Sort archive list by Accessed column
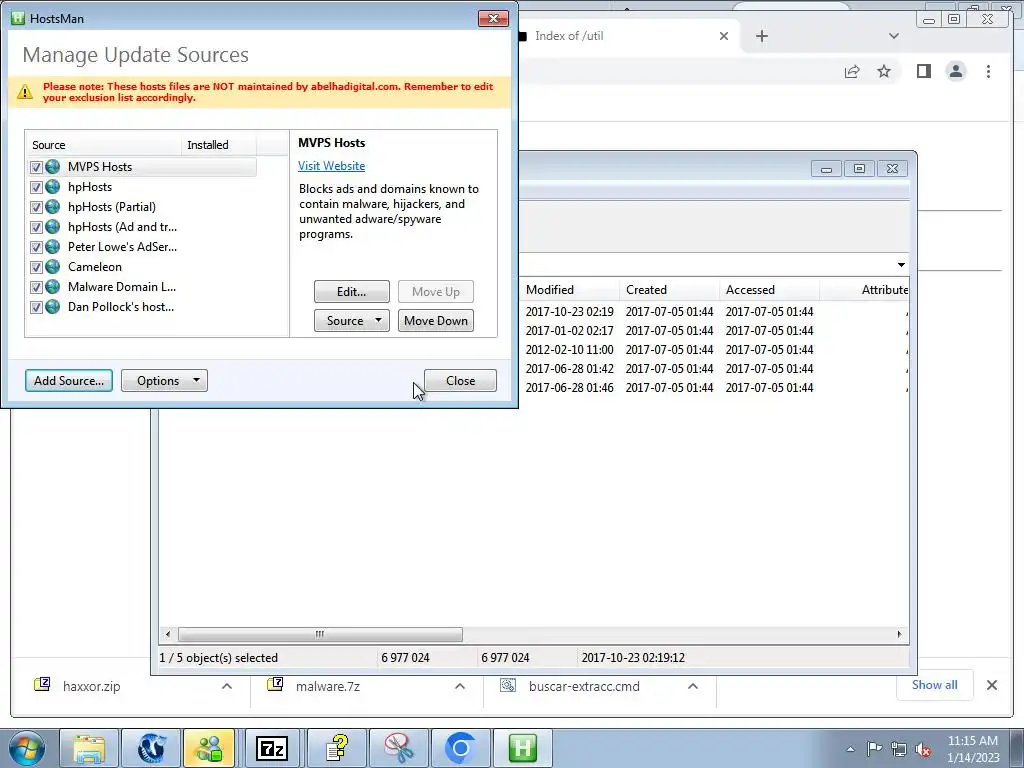Screen dimensions: 1024x768 (x=769, y=290)
